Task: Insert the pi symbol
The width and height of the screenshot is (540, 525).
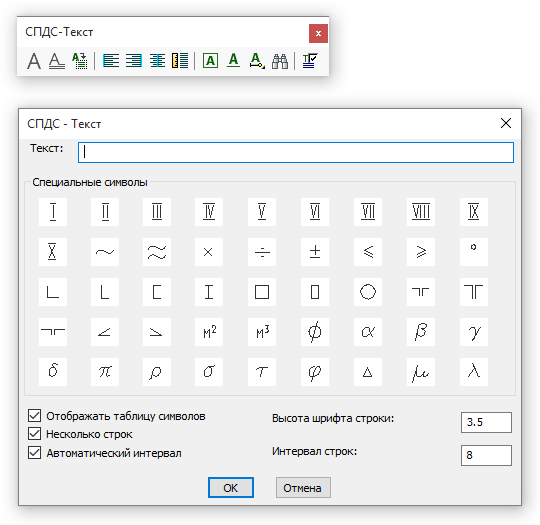Action: point(105,372)
